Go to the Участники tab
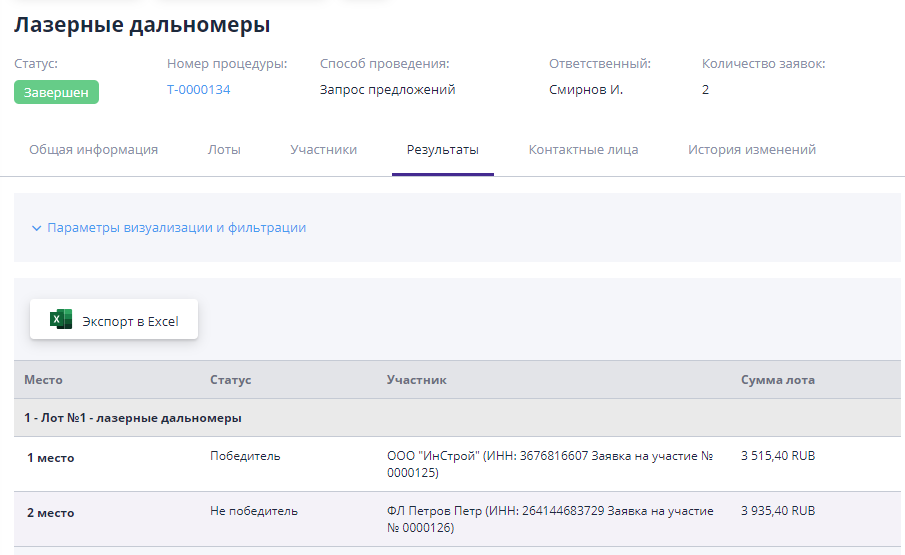 pyautogui.click(x=323, y=150)
